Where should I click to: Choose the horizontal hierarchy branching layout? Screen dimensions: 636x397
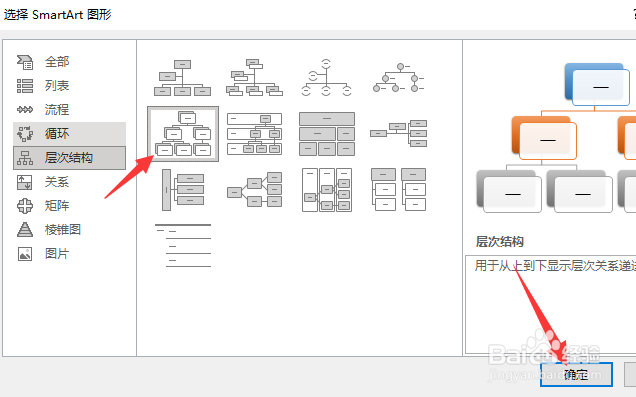254,190
